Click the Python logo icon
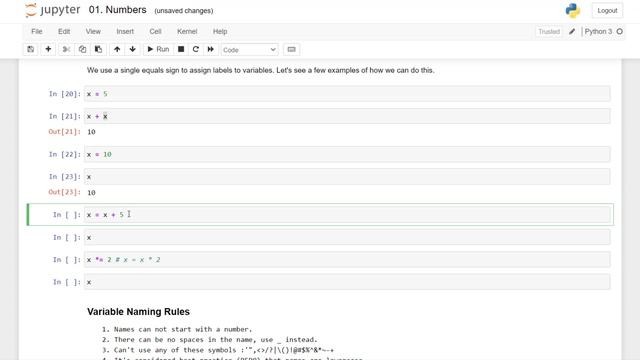This screenshot has height=360, width=640. pyautogui.click(x=573, y=11)
